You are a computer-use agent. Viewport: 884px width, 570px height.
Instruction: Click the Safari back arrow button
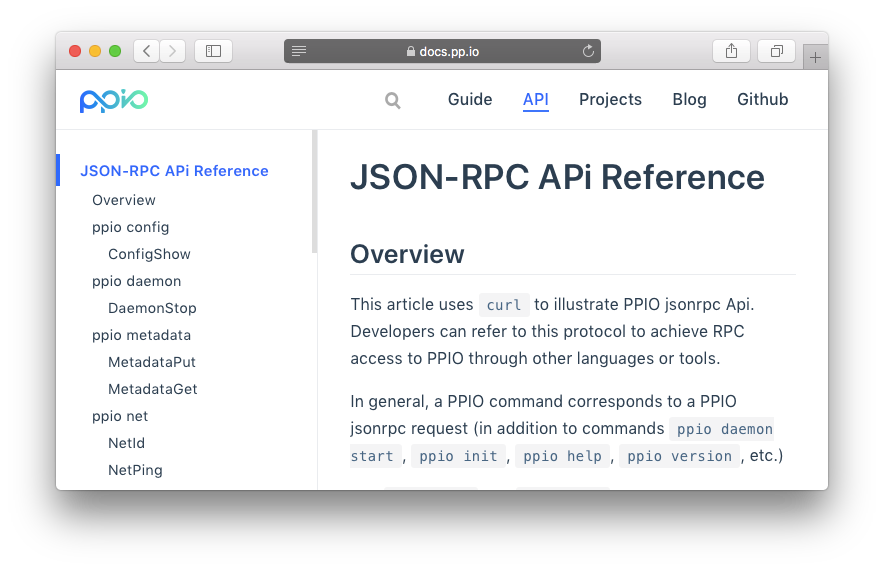coord(147,51)
